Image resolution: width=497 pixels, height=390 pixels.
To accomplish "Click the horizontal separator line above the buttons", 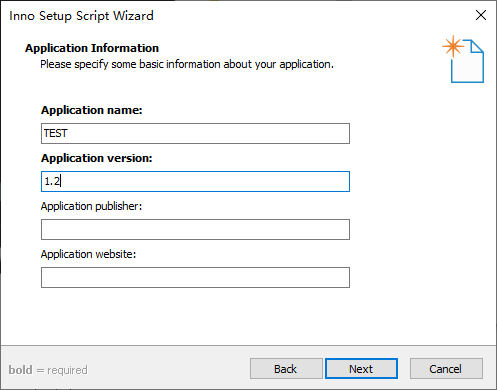I will [x=248, y=345].
